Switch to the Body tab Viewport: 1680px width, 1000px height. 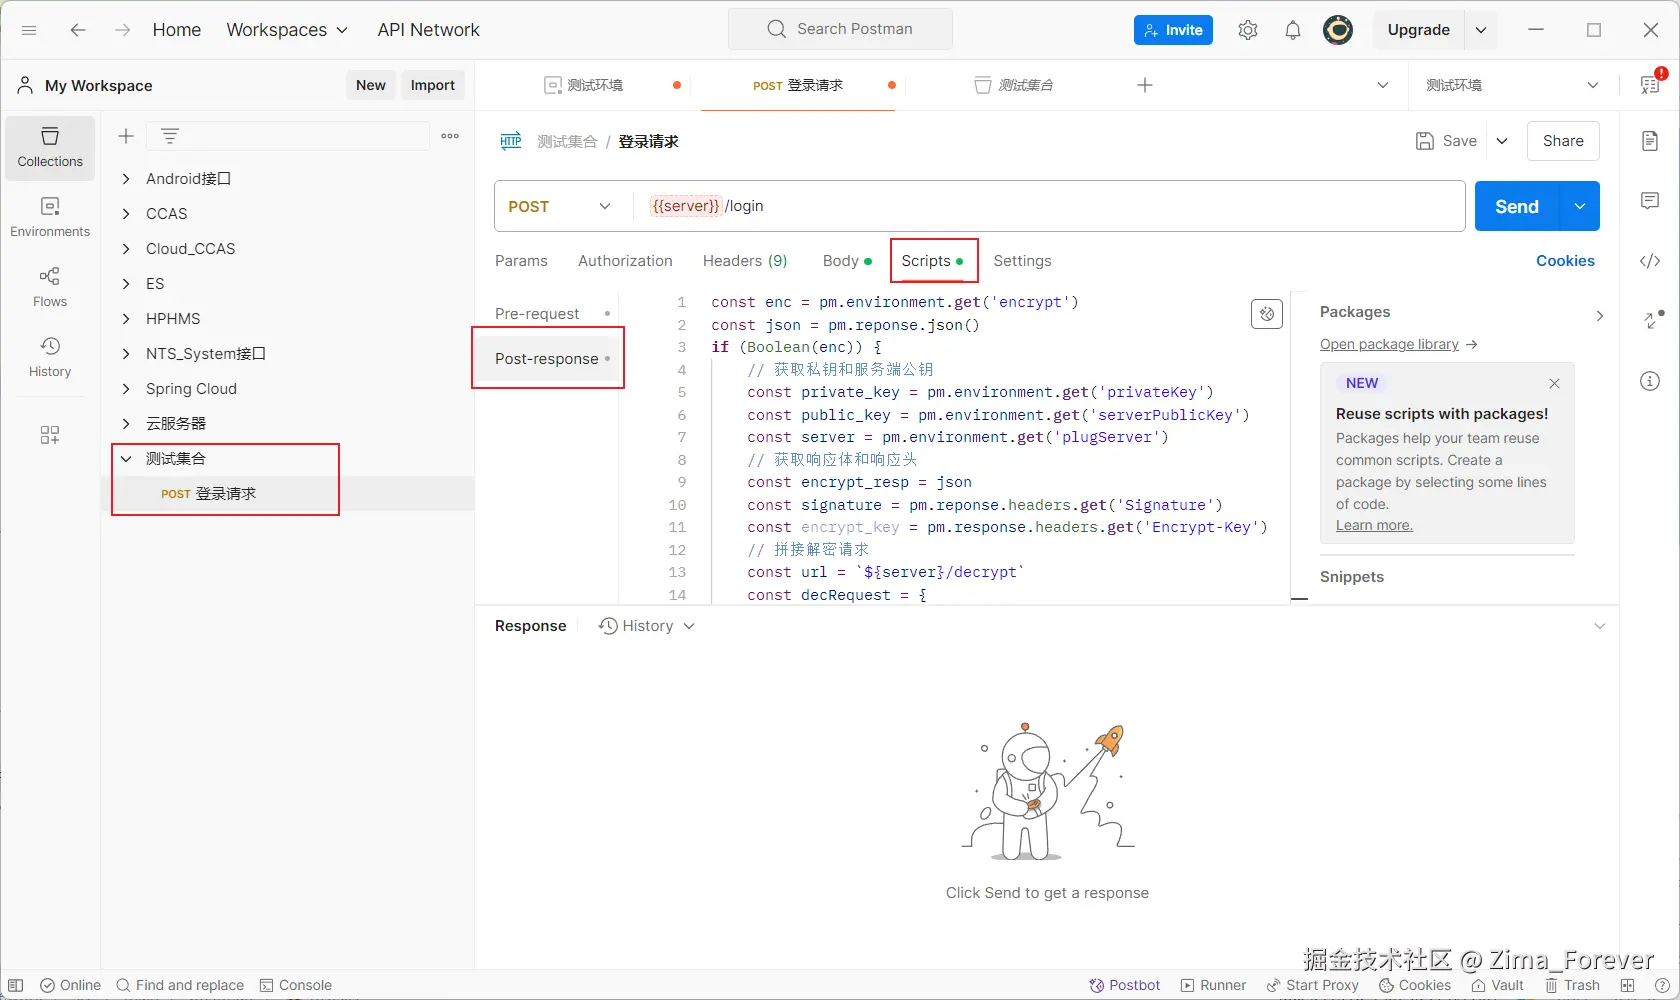pyautogui.click(x=847, y=261)
